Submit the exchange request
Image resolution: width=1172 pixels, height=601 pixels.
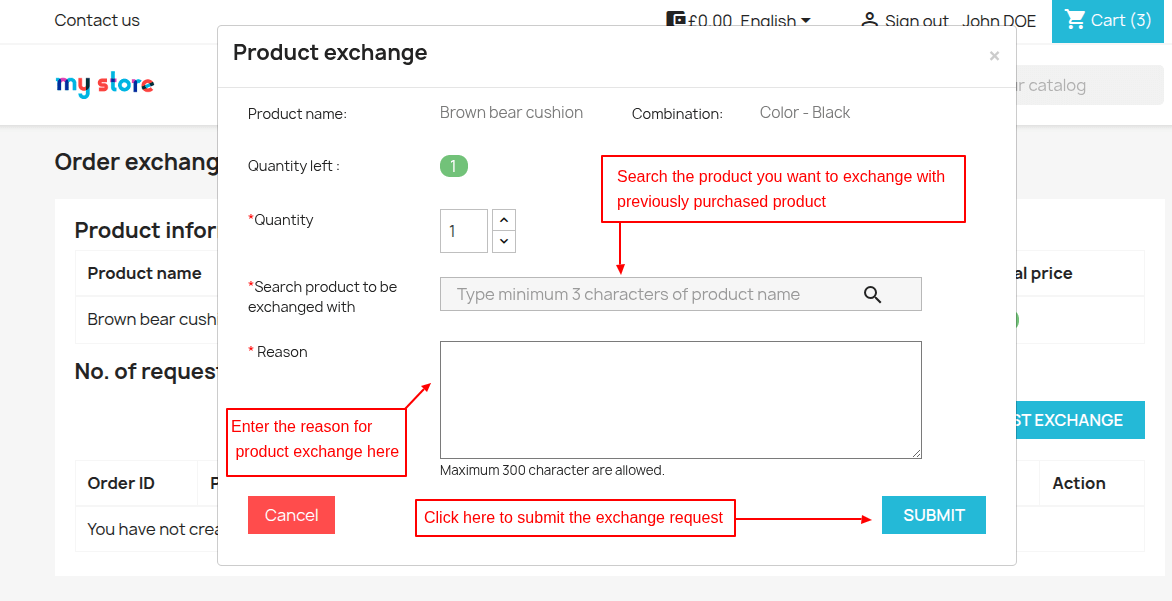coord(933,514)
